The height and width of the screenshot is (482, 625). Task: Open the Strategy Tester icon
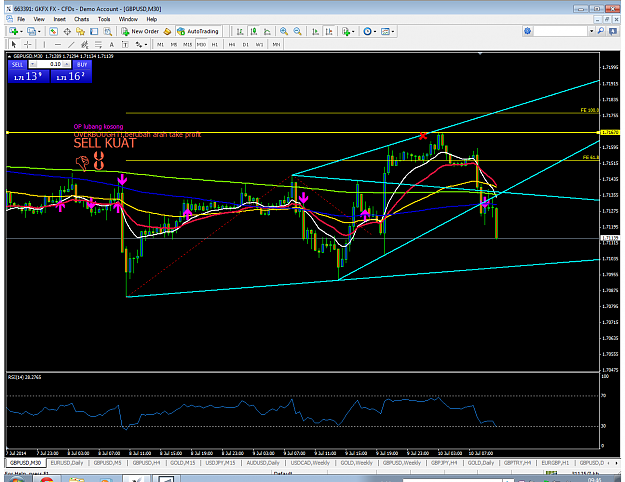(108, 31)
